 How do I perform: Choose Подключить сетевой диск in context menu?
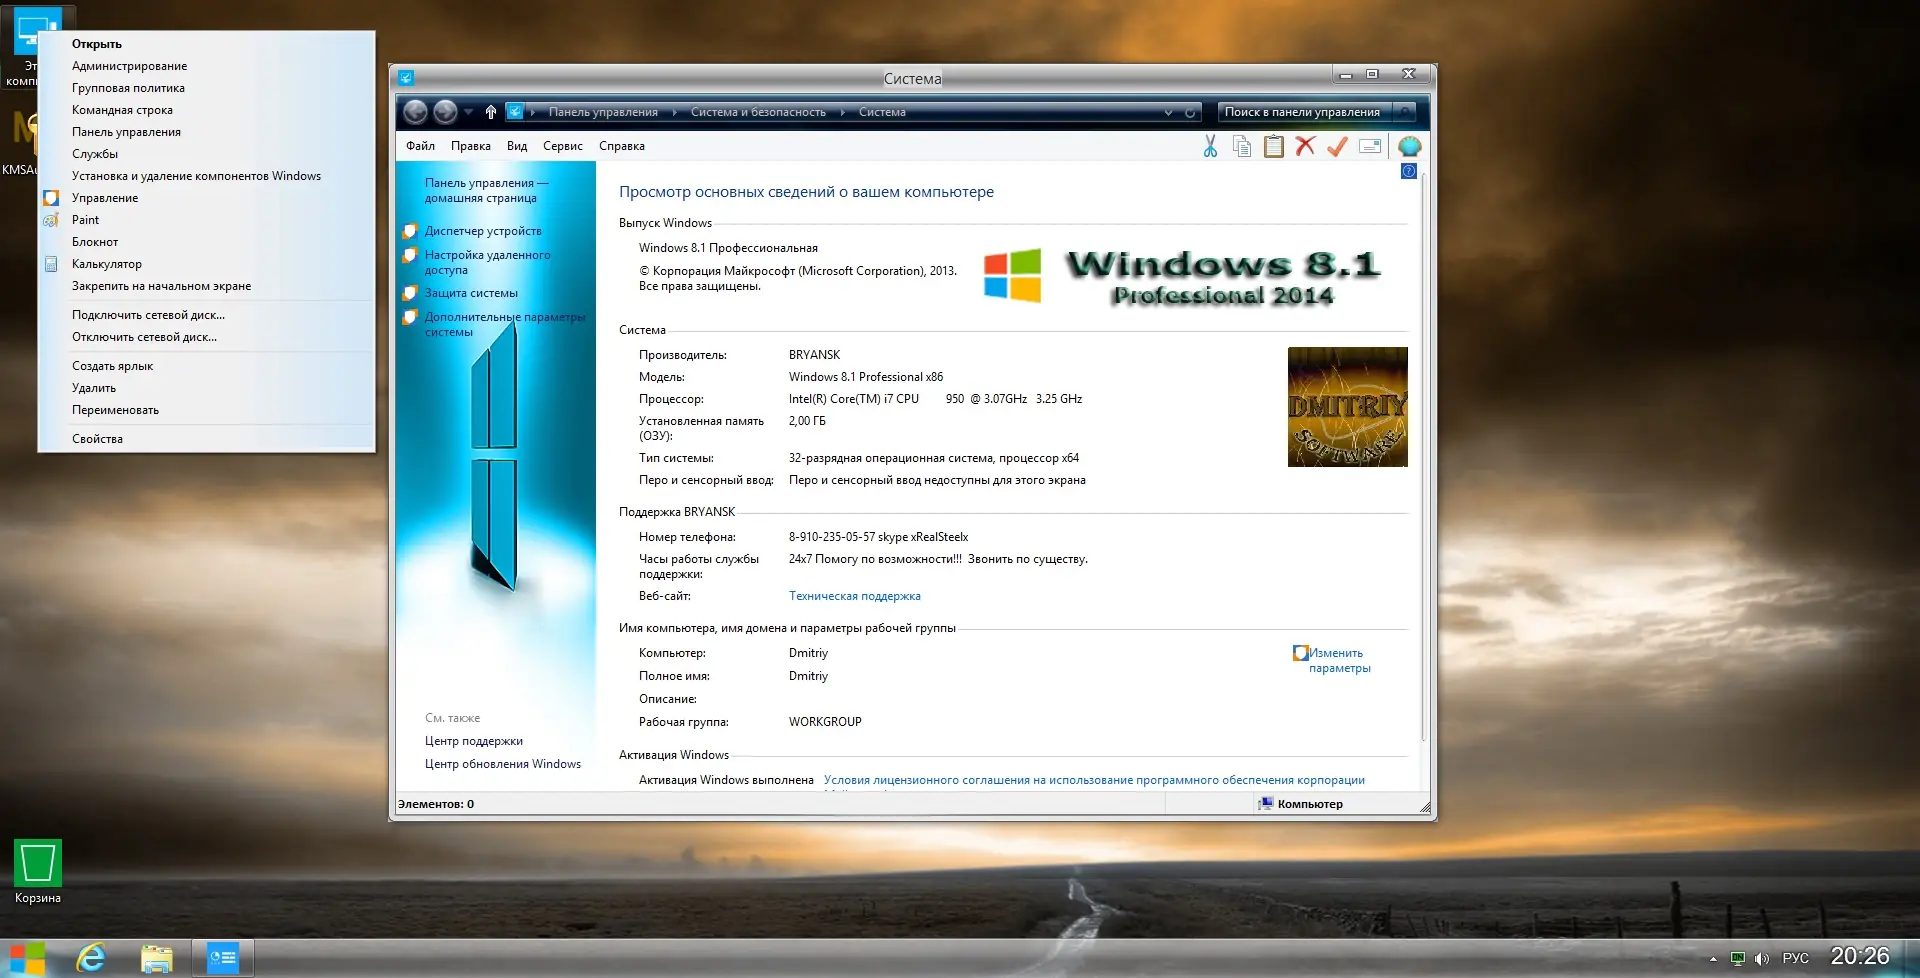[207, 315]
